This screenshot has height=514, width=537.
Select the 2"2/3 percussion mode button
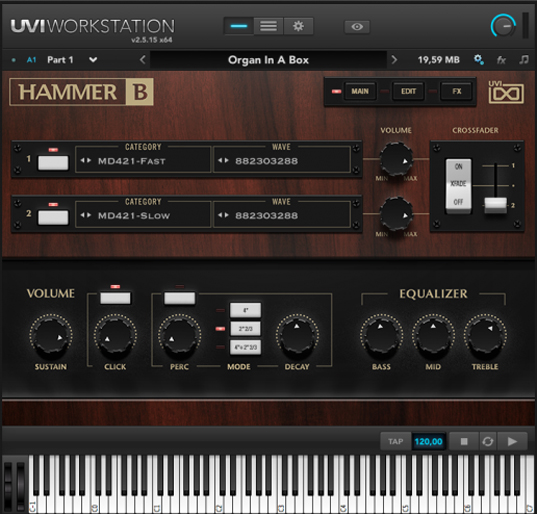click(x=245, y=329)
